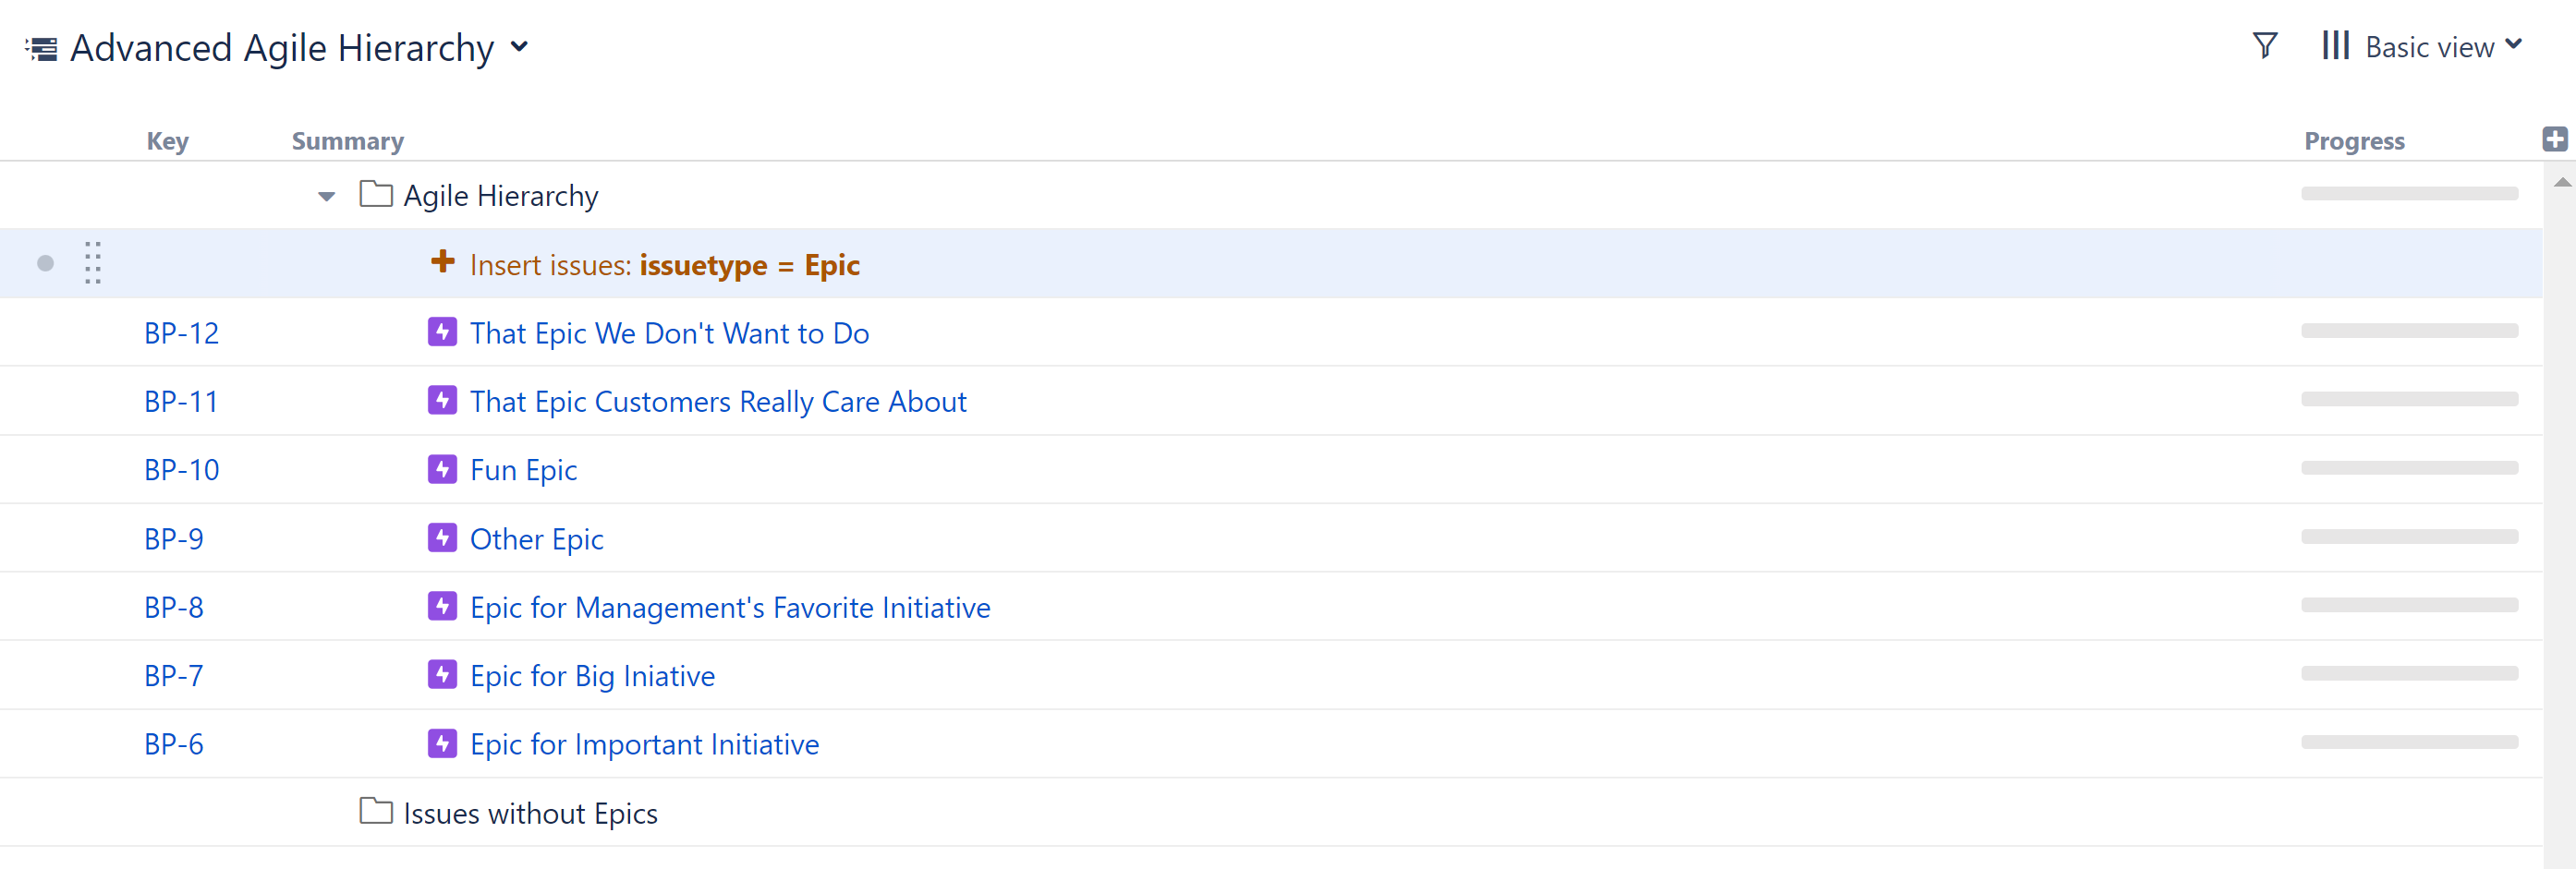2576x869 pixels.
Task: Click the Issues without Epics folder icon
Action: tap(376, 811)
